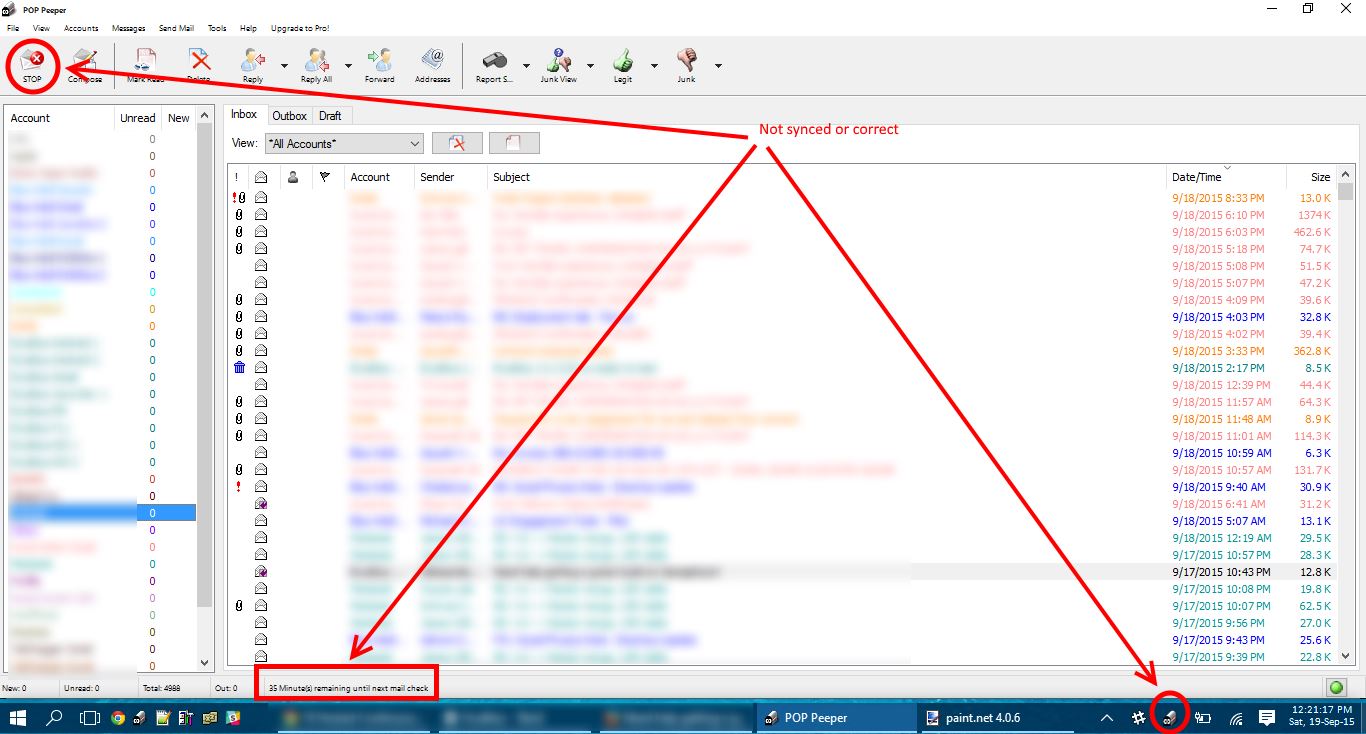
Task: Open the Send Mail menu
Action: (176, 28)
